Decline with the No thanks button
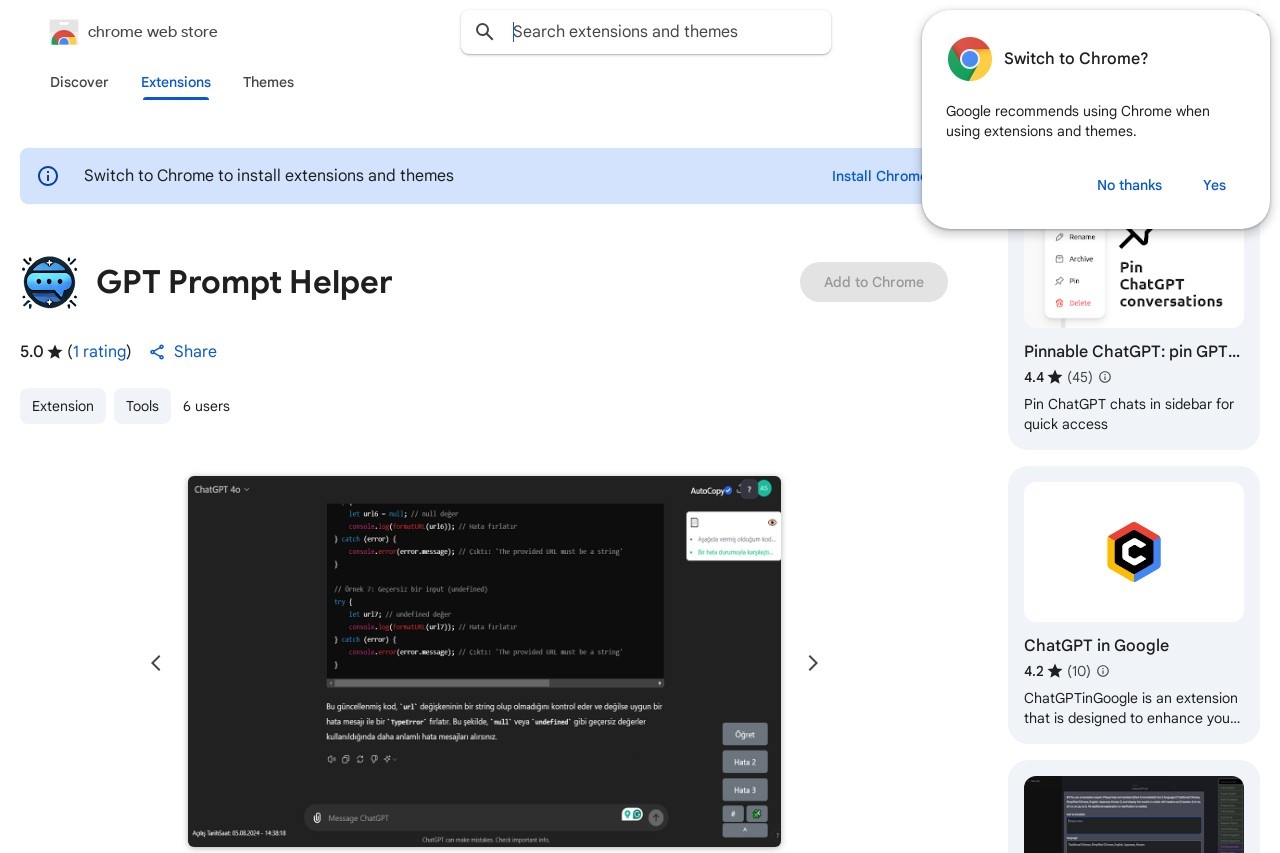 click(x=1129, y=185)
